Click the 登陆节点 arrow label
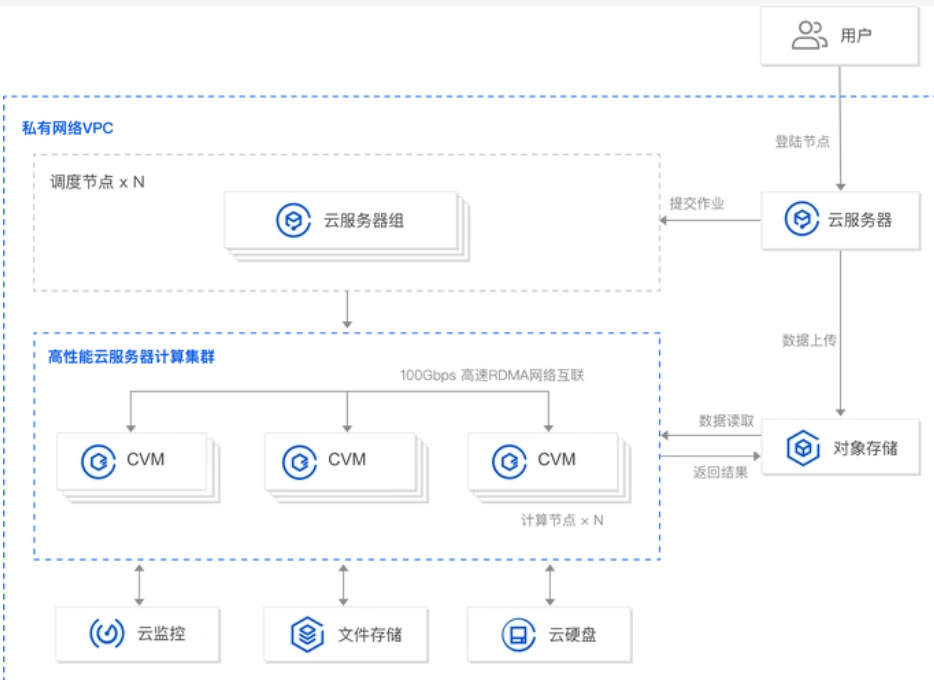Screen dimensions: 934x680 click(x=802, y=141)
